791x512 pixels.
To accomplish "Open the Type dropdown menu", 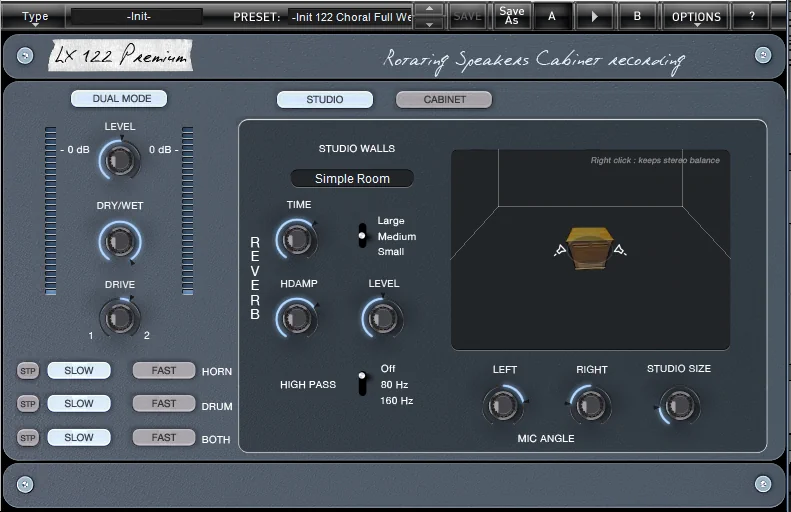I will click(35, 17).
